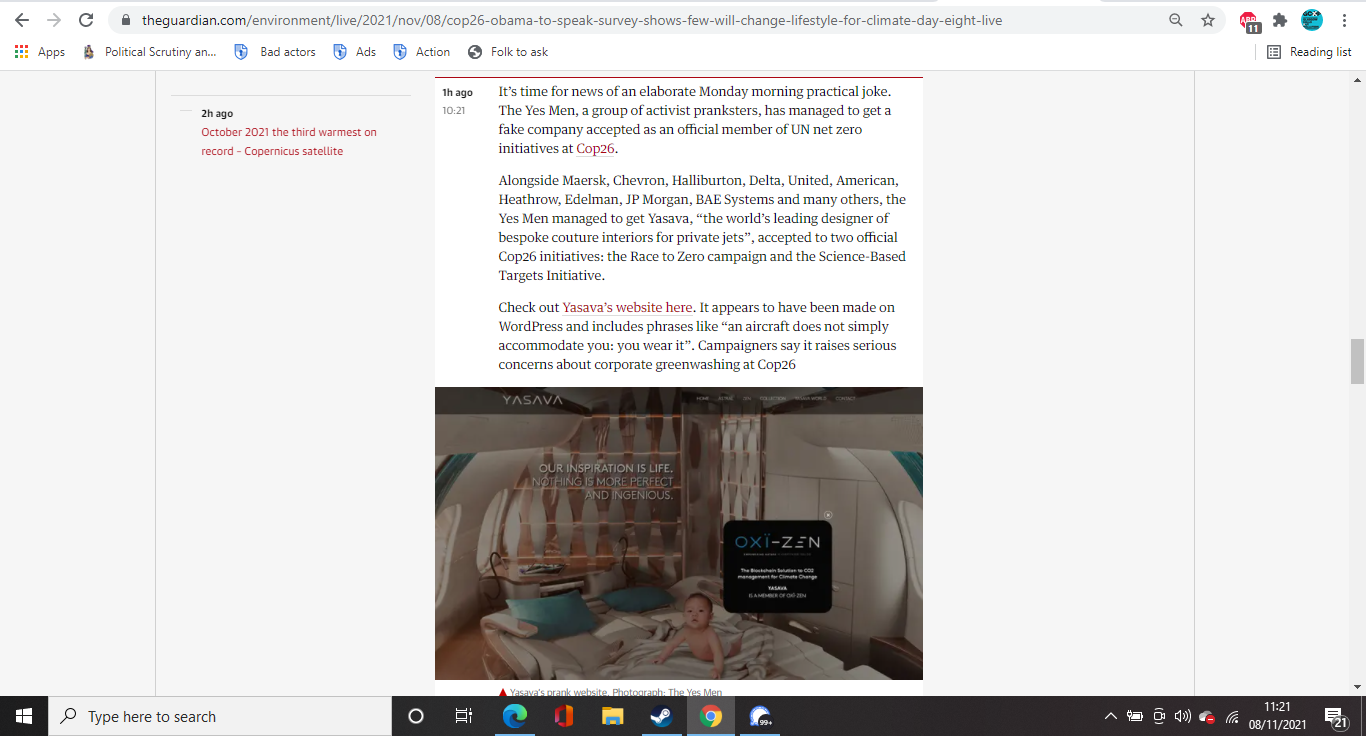The width and height of the screenshot is (1366, 736).
Task: Open the Ads bookmark
Action: click(355, 52)
